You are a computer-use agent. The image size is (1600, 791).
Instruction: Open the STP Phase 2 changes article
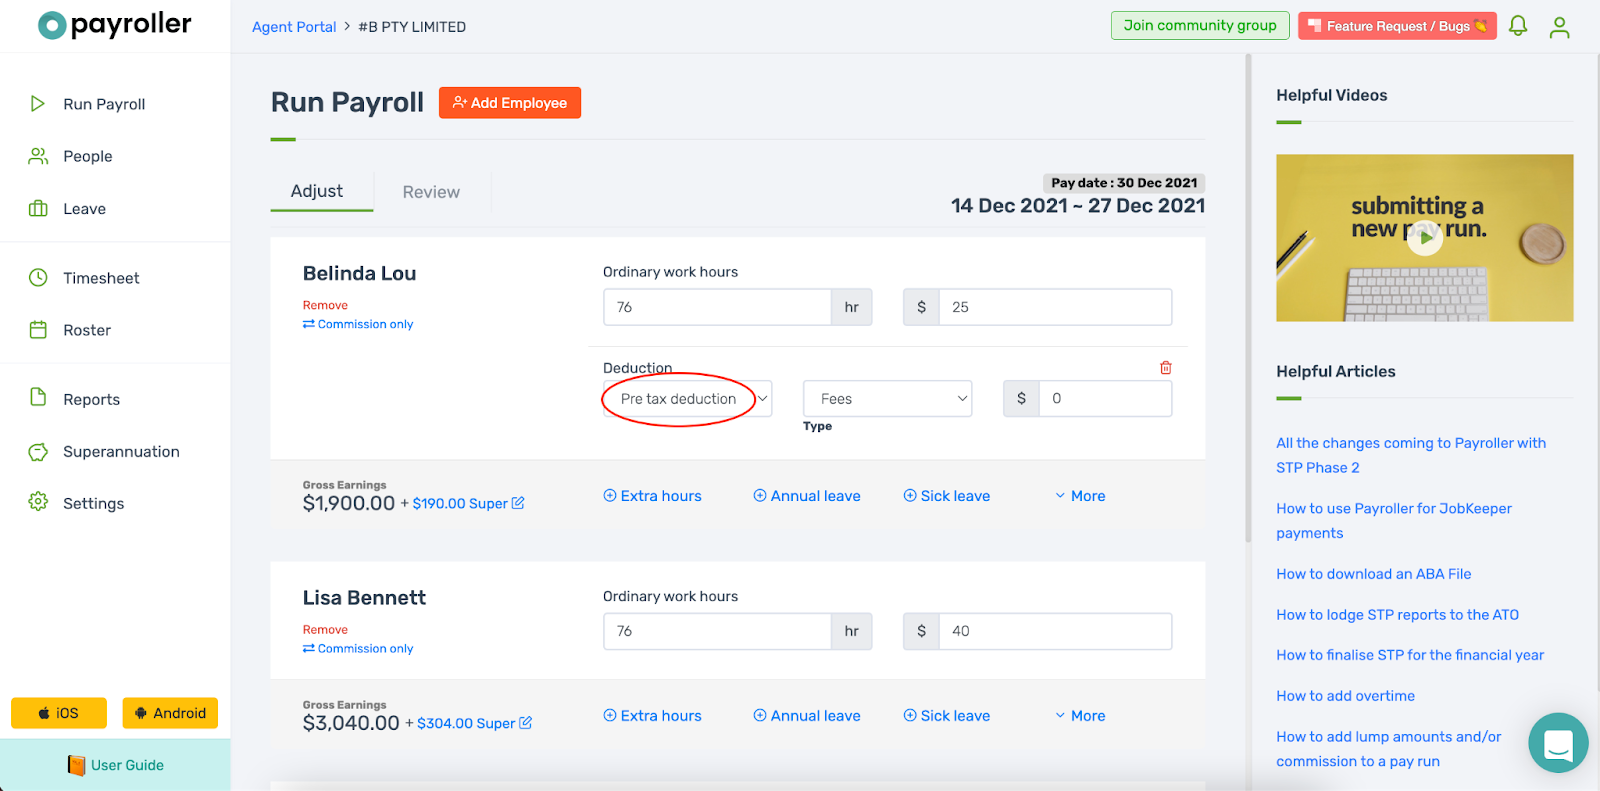coord(1411,455)
